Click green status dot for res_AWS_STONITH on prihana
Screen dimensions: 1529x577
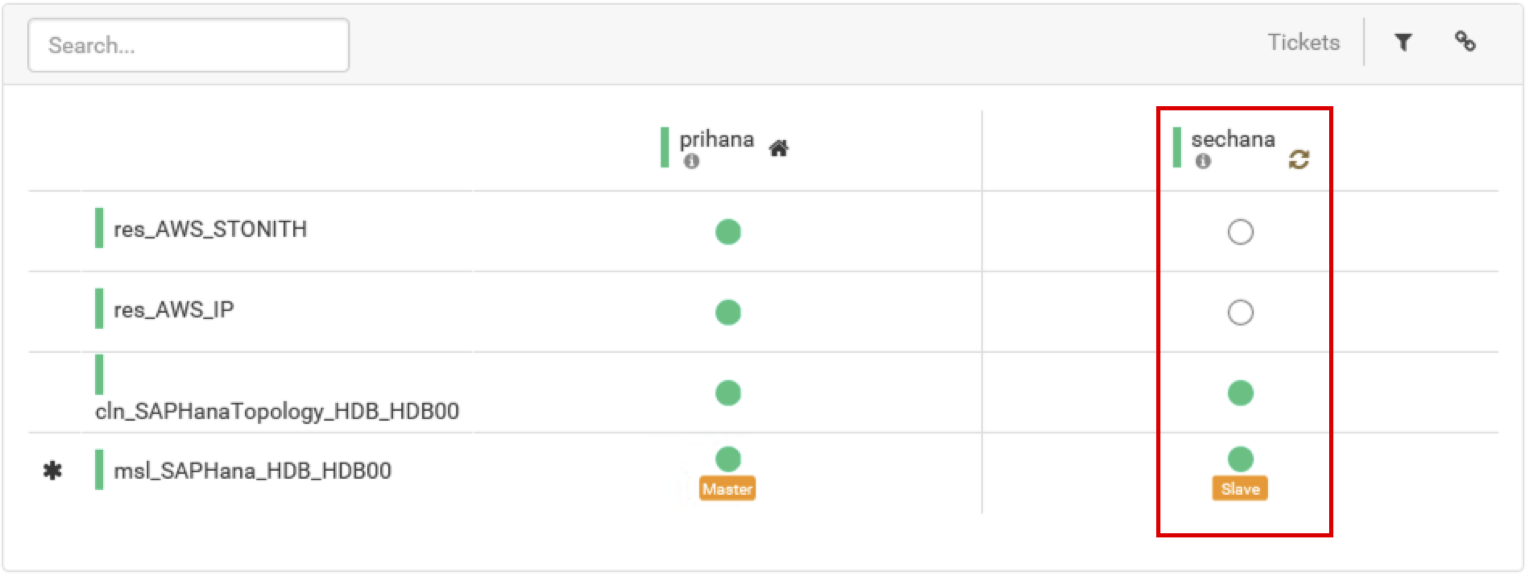pyautogui.click(x=728, y=232)
